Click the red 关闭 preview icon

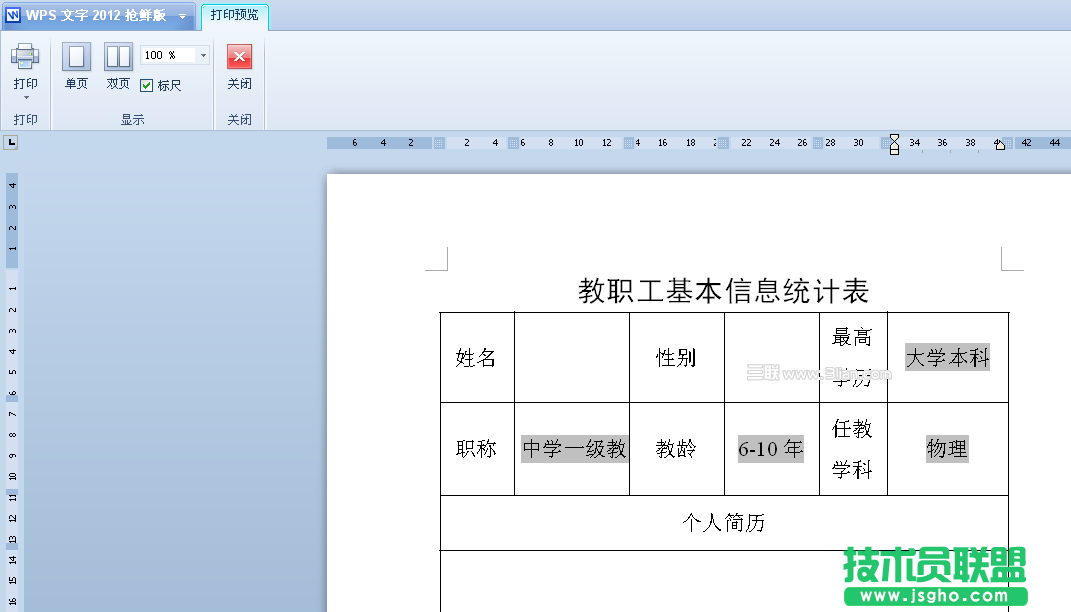[x=239, y=57]
